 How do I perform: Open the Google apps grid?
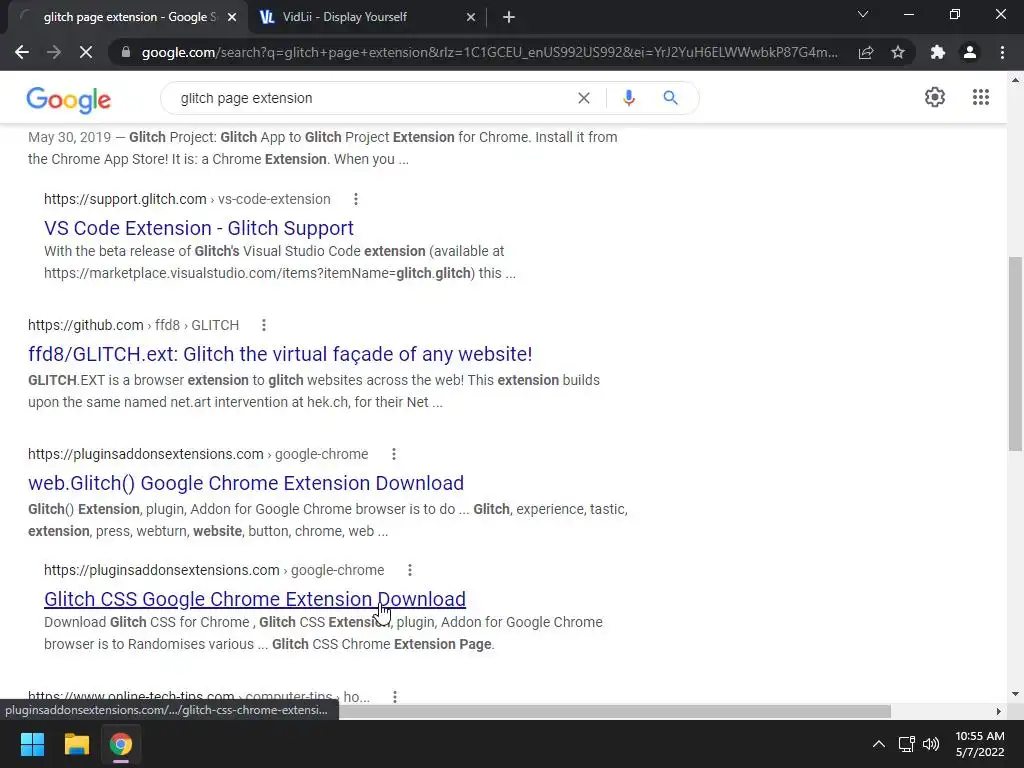(980, 97)
